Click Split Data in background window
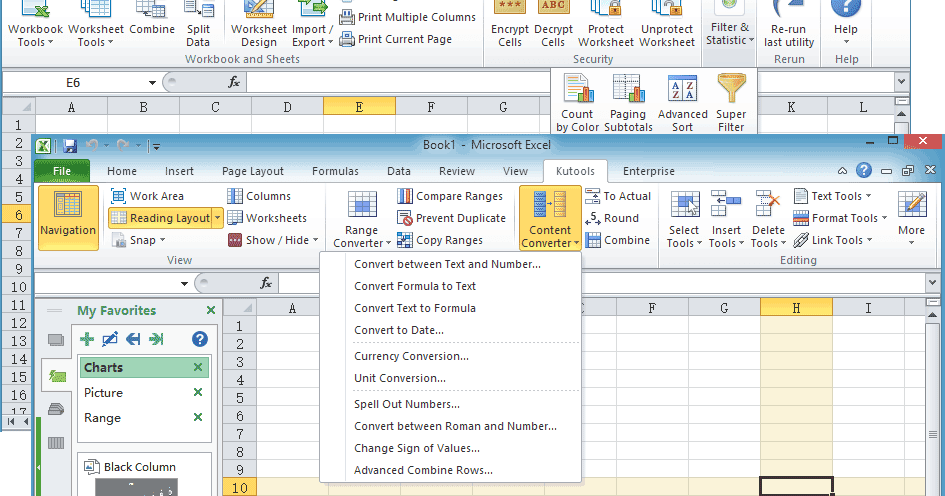 click(x=198, y=24)
